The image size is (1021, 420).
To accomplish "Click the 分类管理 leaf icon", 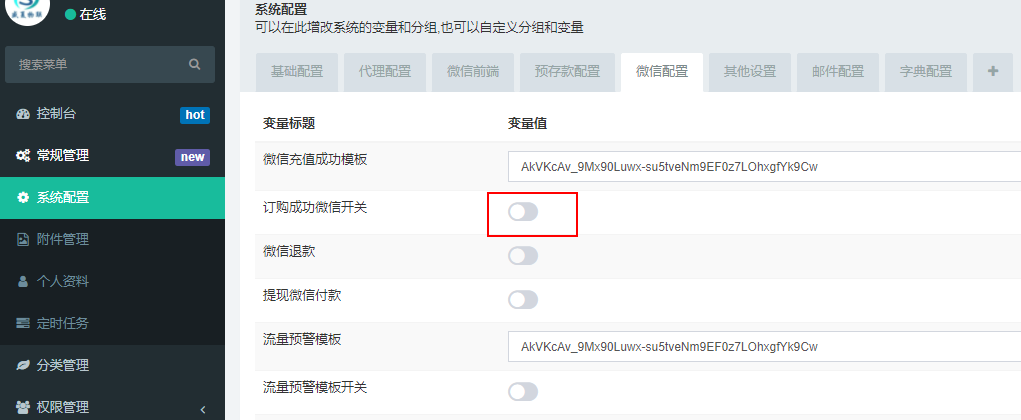I will 23,365.
